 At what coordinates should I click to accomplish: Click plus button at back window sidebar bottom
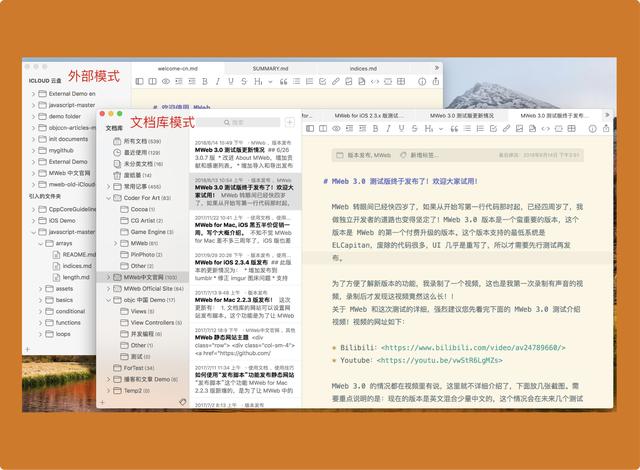click(x=27, y=349)
